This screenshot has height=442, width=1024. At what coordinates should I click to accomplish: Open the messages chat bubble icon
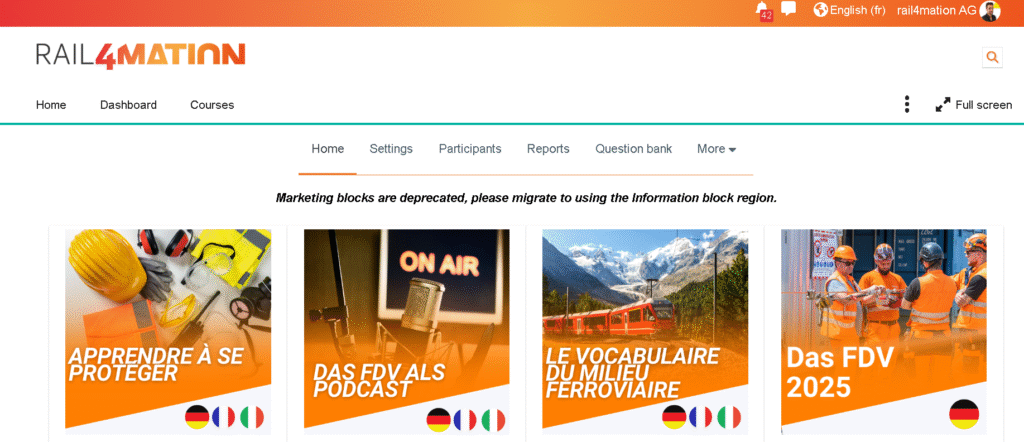tap(789, 9)
